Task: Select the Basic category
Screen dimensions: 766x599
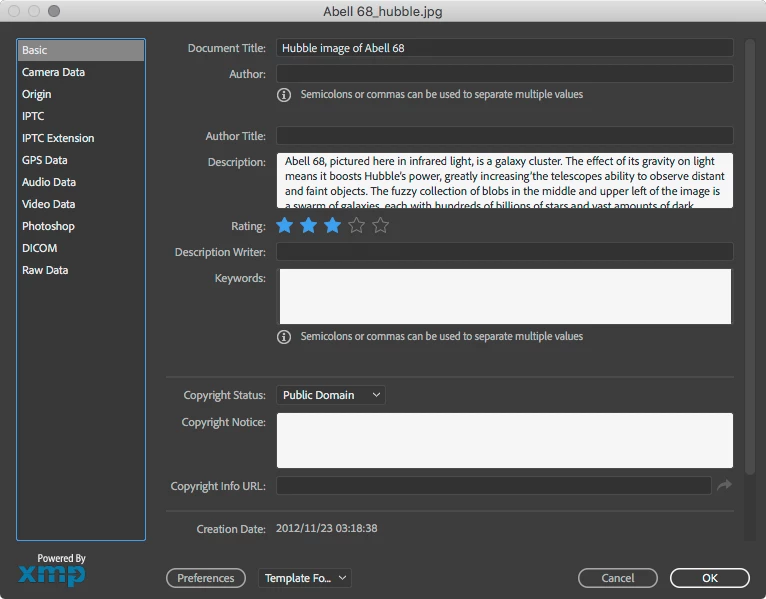Action: pyautogui.click(x=81, y=50)
